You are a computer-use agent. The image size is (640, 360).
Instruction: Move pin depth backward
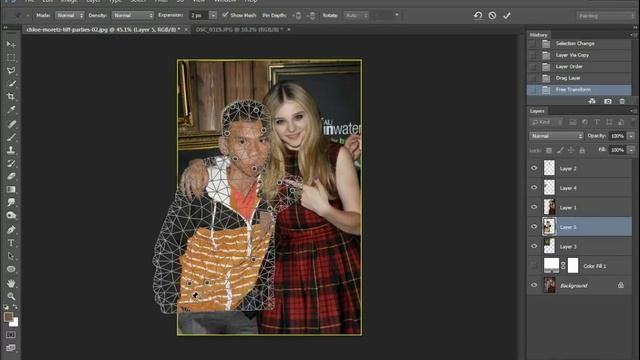312,16
